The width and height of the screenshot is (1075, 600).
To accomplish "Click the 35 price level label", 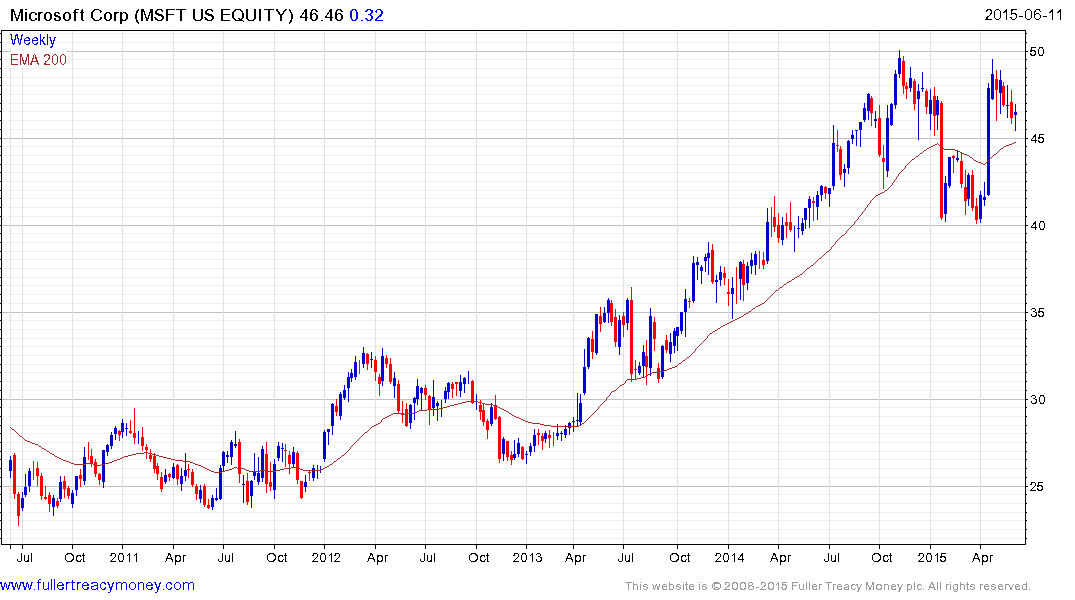I will coord(1039,313).
